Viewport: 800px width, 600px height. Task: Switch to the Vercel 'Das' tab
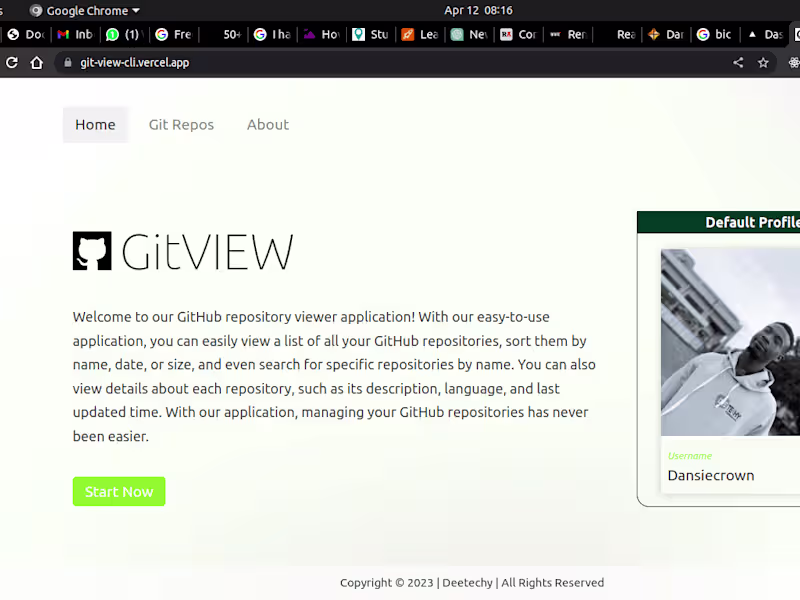pos(765,34)
